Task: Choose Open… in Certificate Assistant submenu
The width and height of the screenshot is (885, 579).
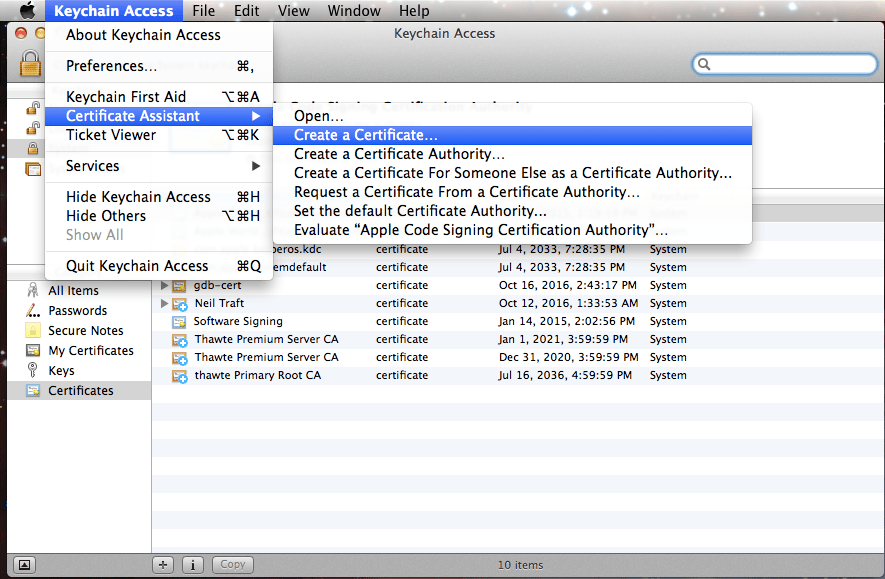Action: point(512,116)
